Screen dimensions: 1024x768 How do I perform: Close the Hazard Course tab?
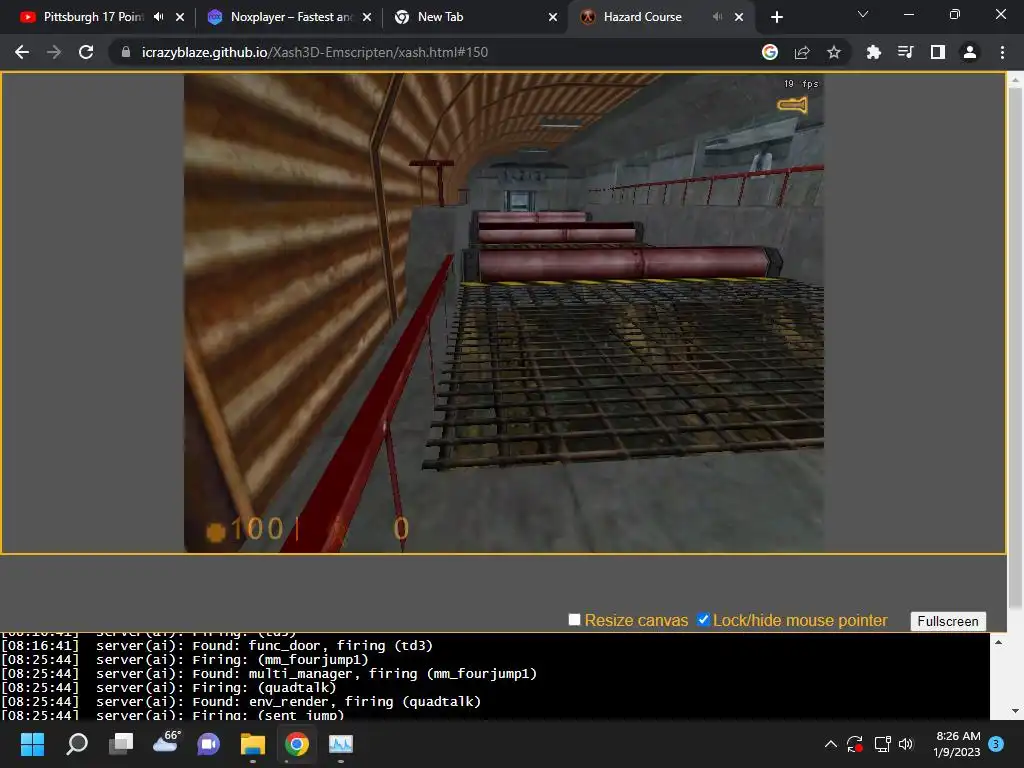(x=739, y=17)
